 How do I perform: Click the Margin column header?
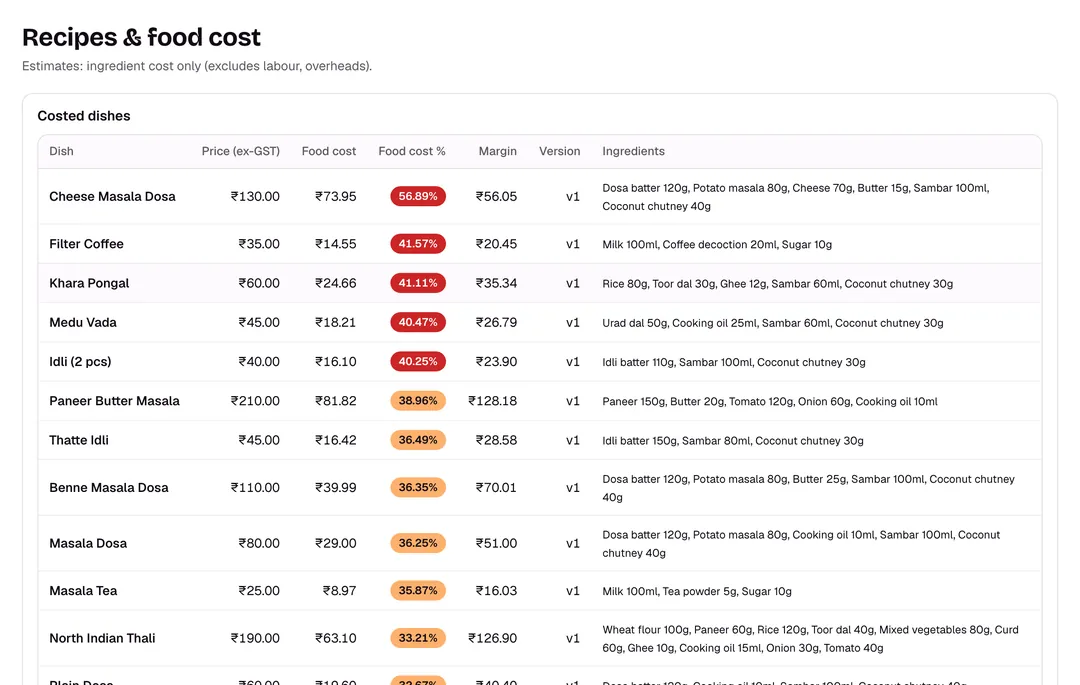tap(497, 151)
